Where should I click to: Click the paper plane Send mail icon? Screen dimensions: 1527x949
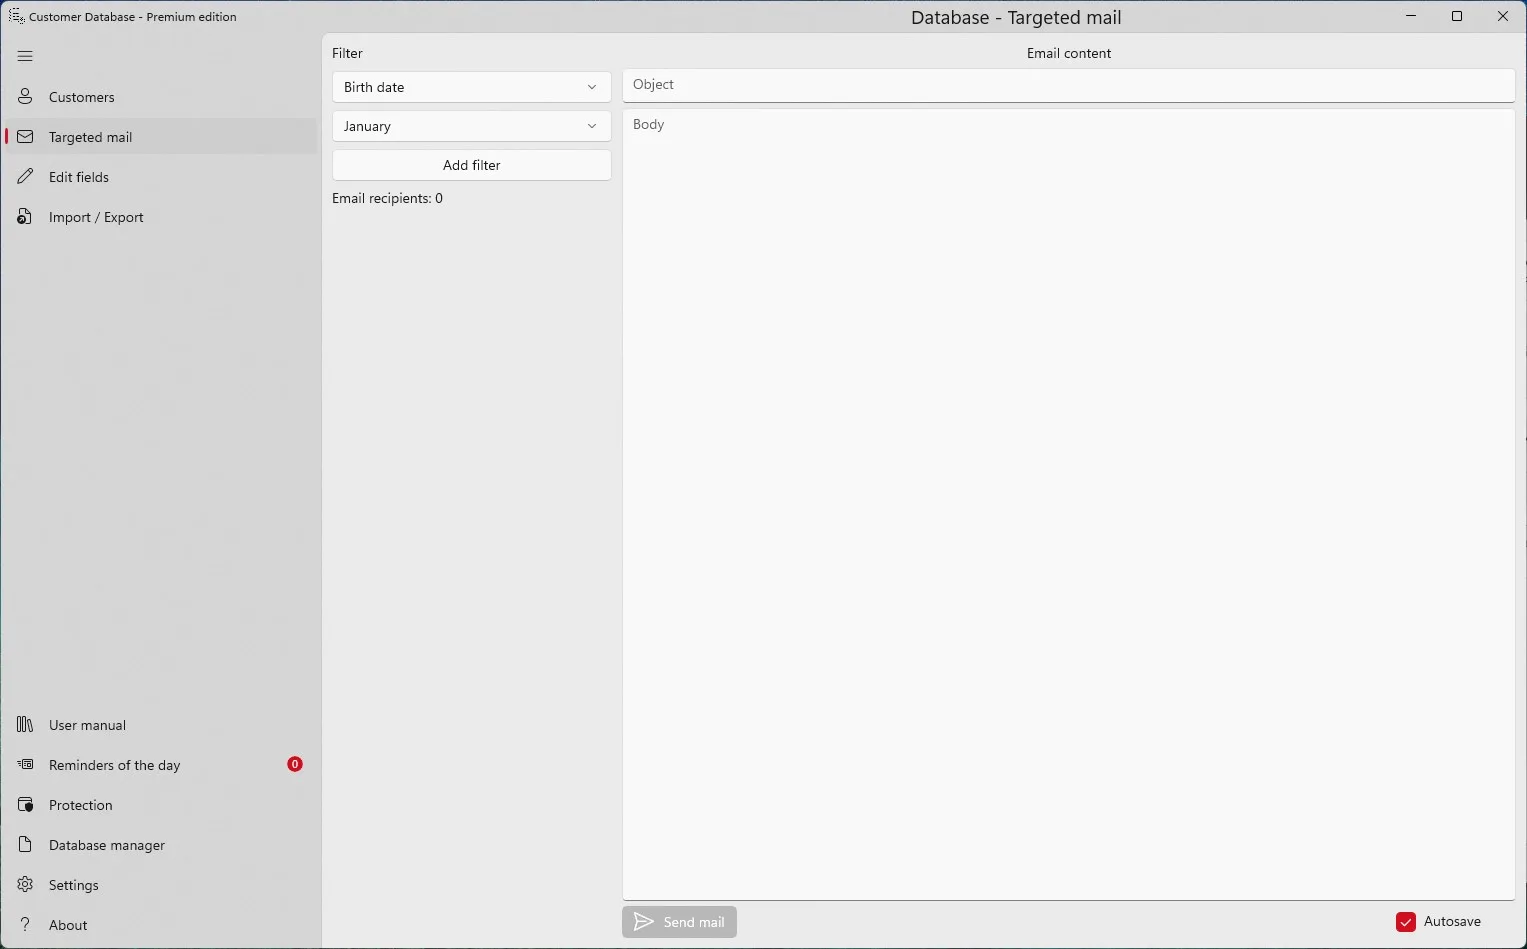[x=644, y=922]
